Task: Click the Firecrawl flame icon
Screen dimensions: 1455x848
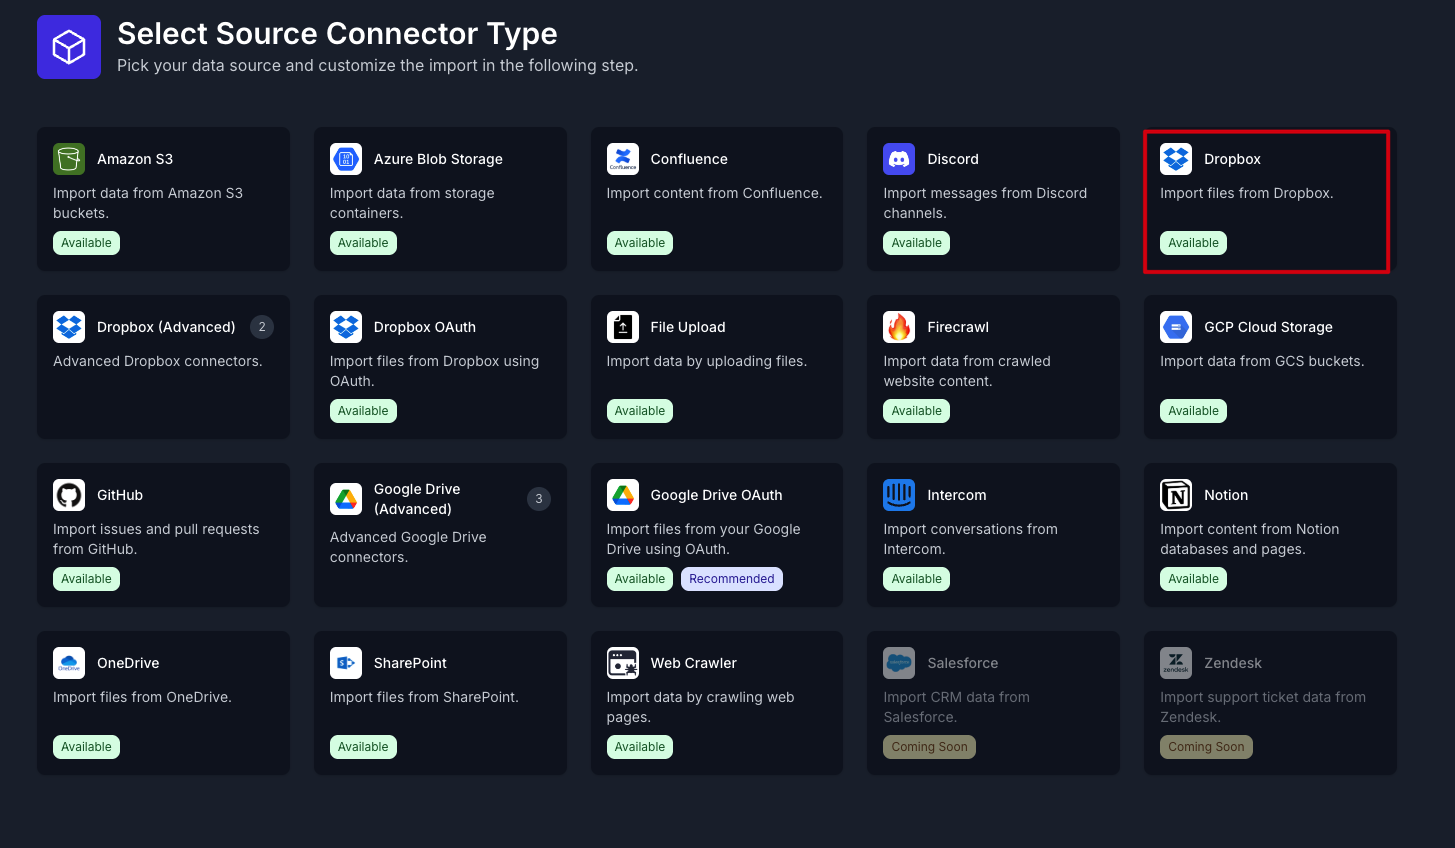Action: [899, 327]
